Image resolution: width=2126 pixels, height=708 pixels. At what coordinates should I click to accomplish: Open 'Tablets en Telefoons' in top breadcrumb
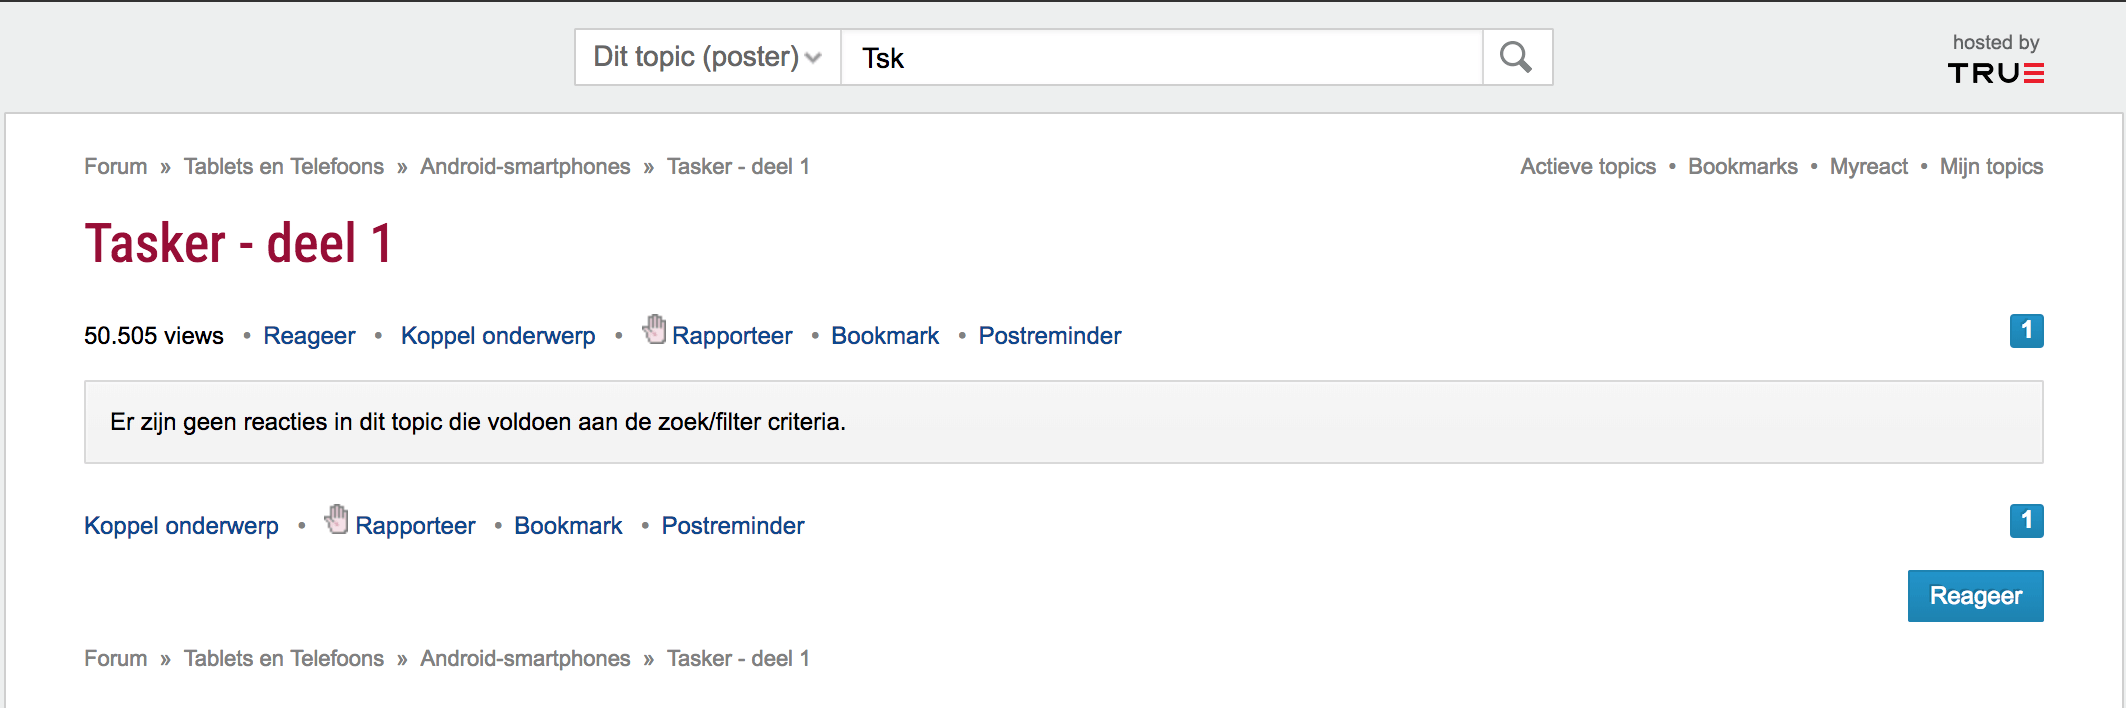pos(283,167)
